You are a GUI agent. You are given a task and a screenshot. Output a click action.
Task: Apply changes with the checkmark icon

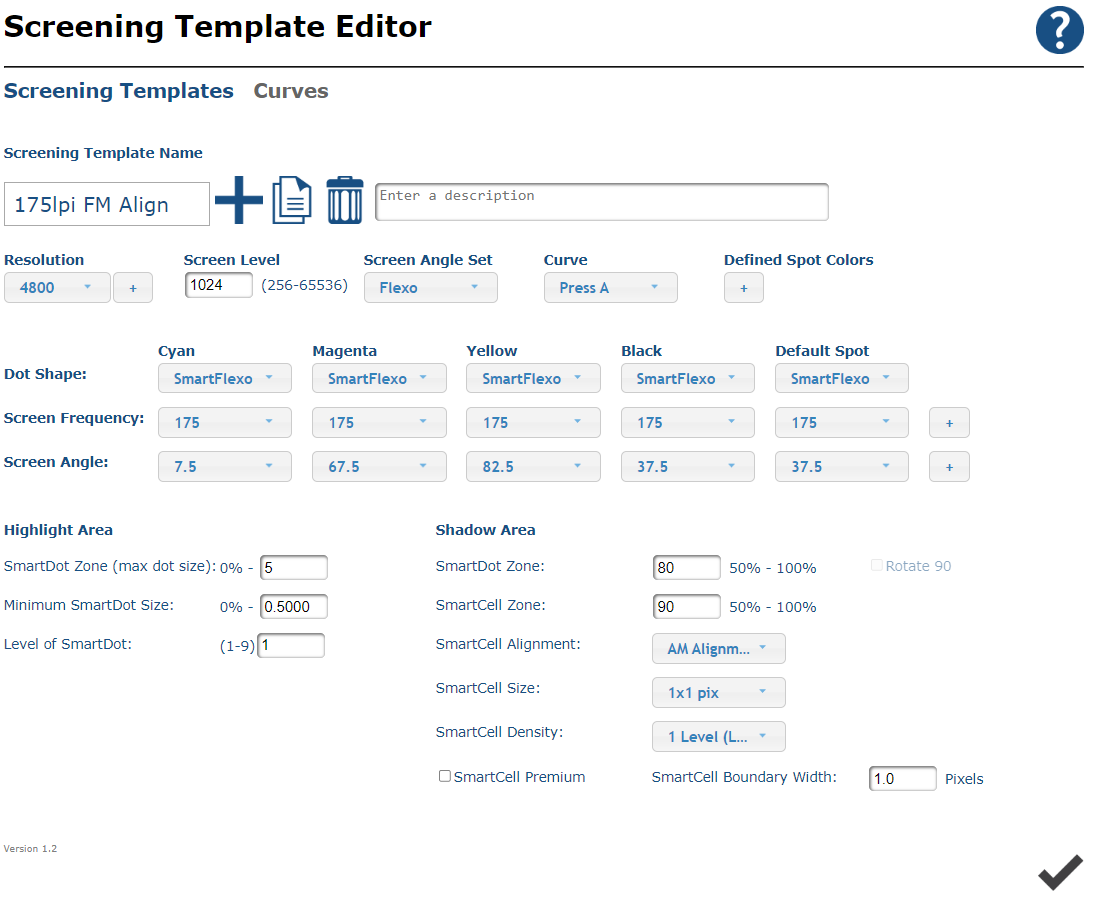click(x=1059, y=871)
